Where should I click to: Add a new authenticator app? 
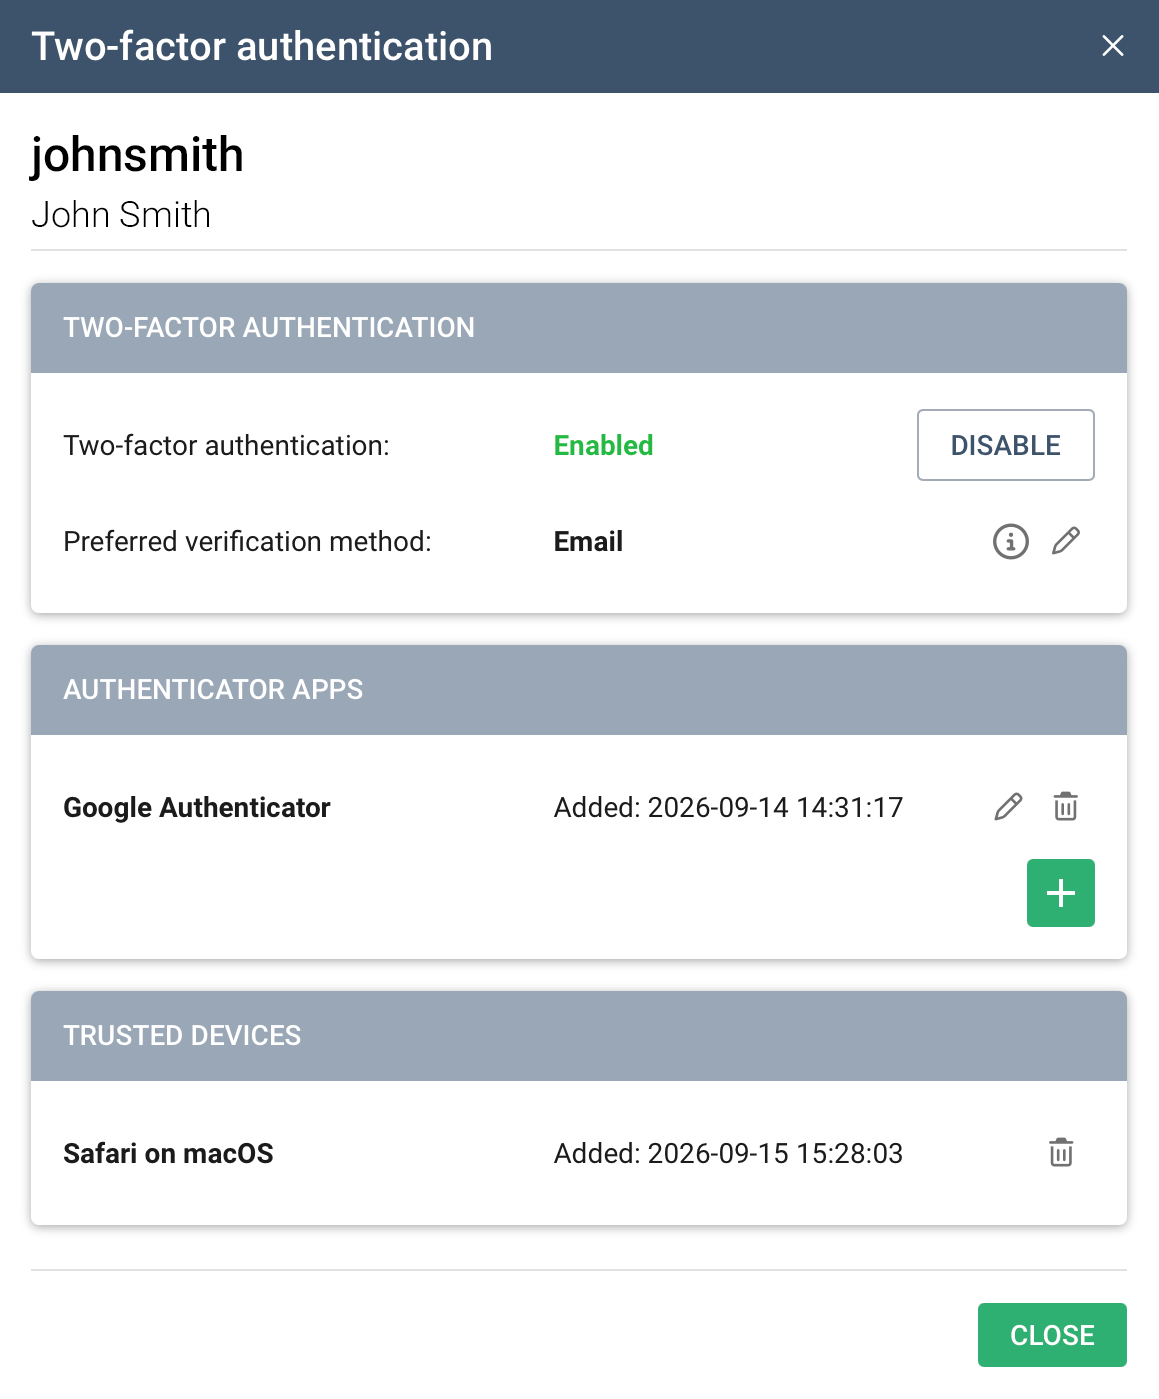click(1060, 893)
